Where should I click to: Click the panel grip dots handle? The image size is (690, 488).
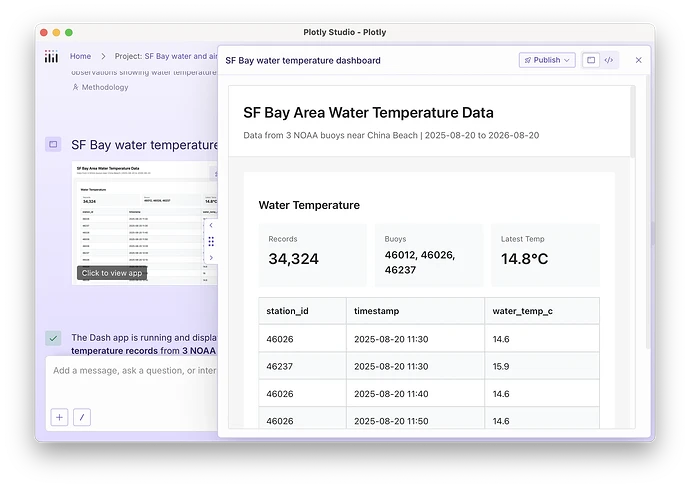[x=211, y=241]
